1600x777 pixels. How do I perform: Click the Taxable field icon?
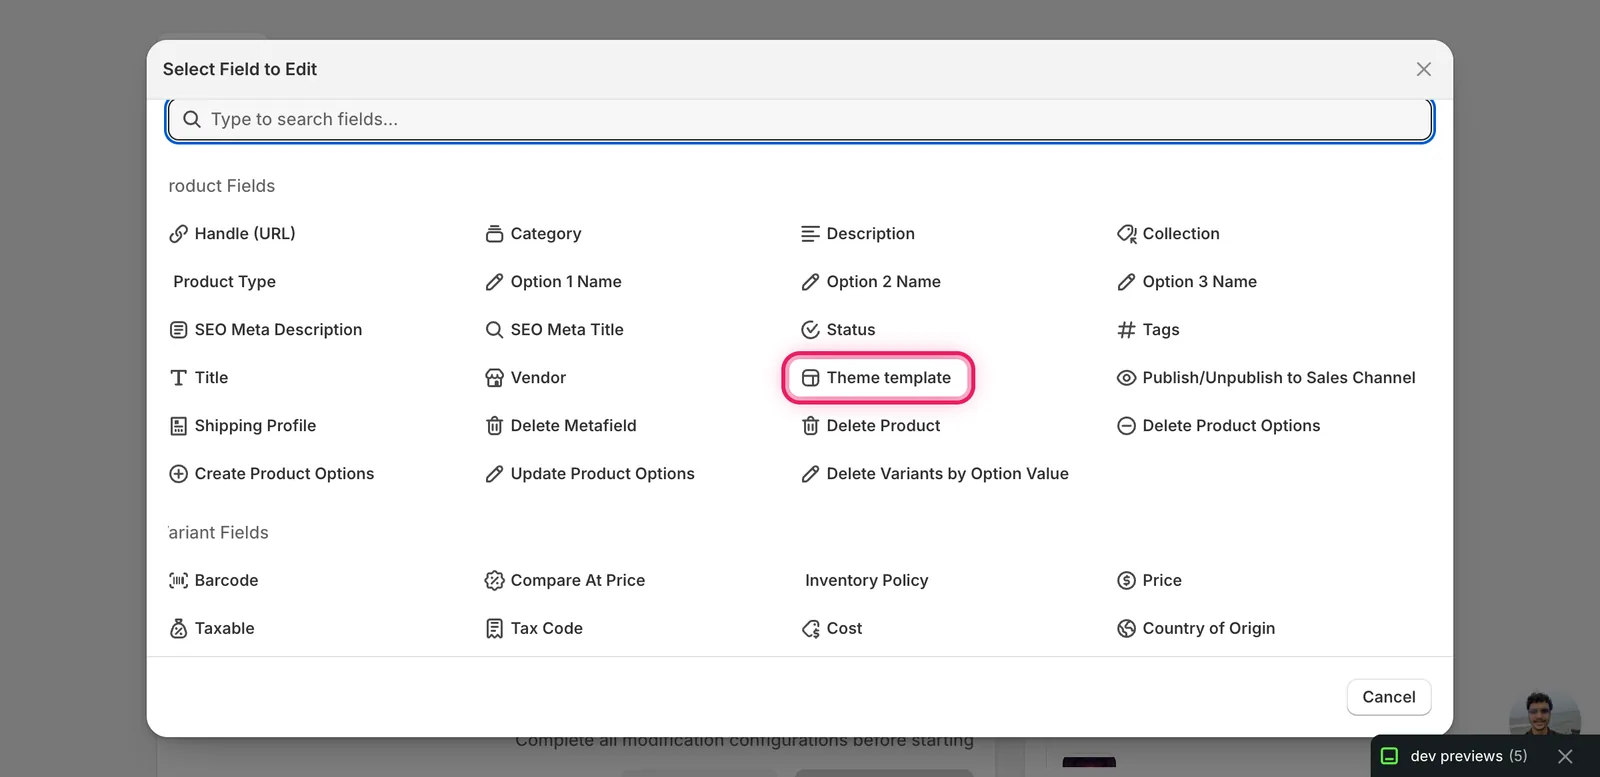click(178, 629)
